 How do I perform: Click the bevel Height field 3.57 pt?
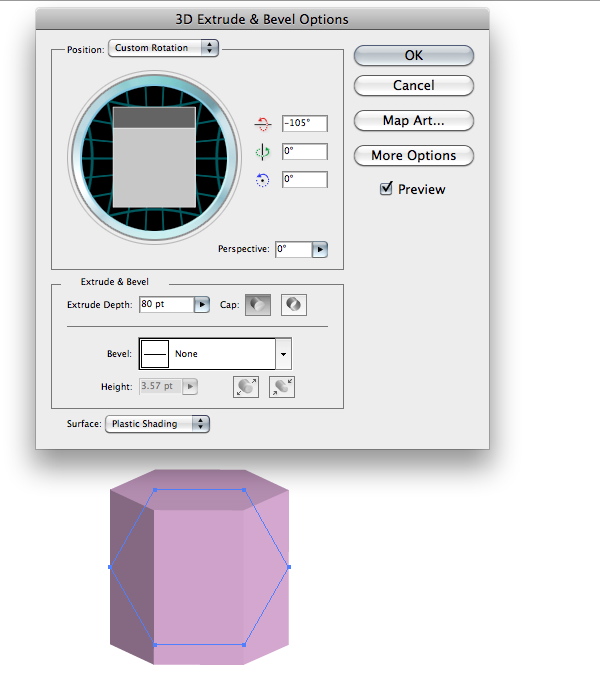pos(160,387)
